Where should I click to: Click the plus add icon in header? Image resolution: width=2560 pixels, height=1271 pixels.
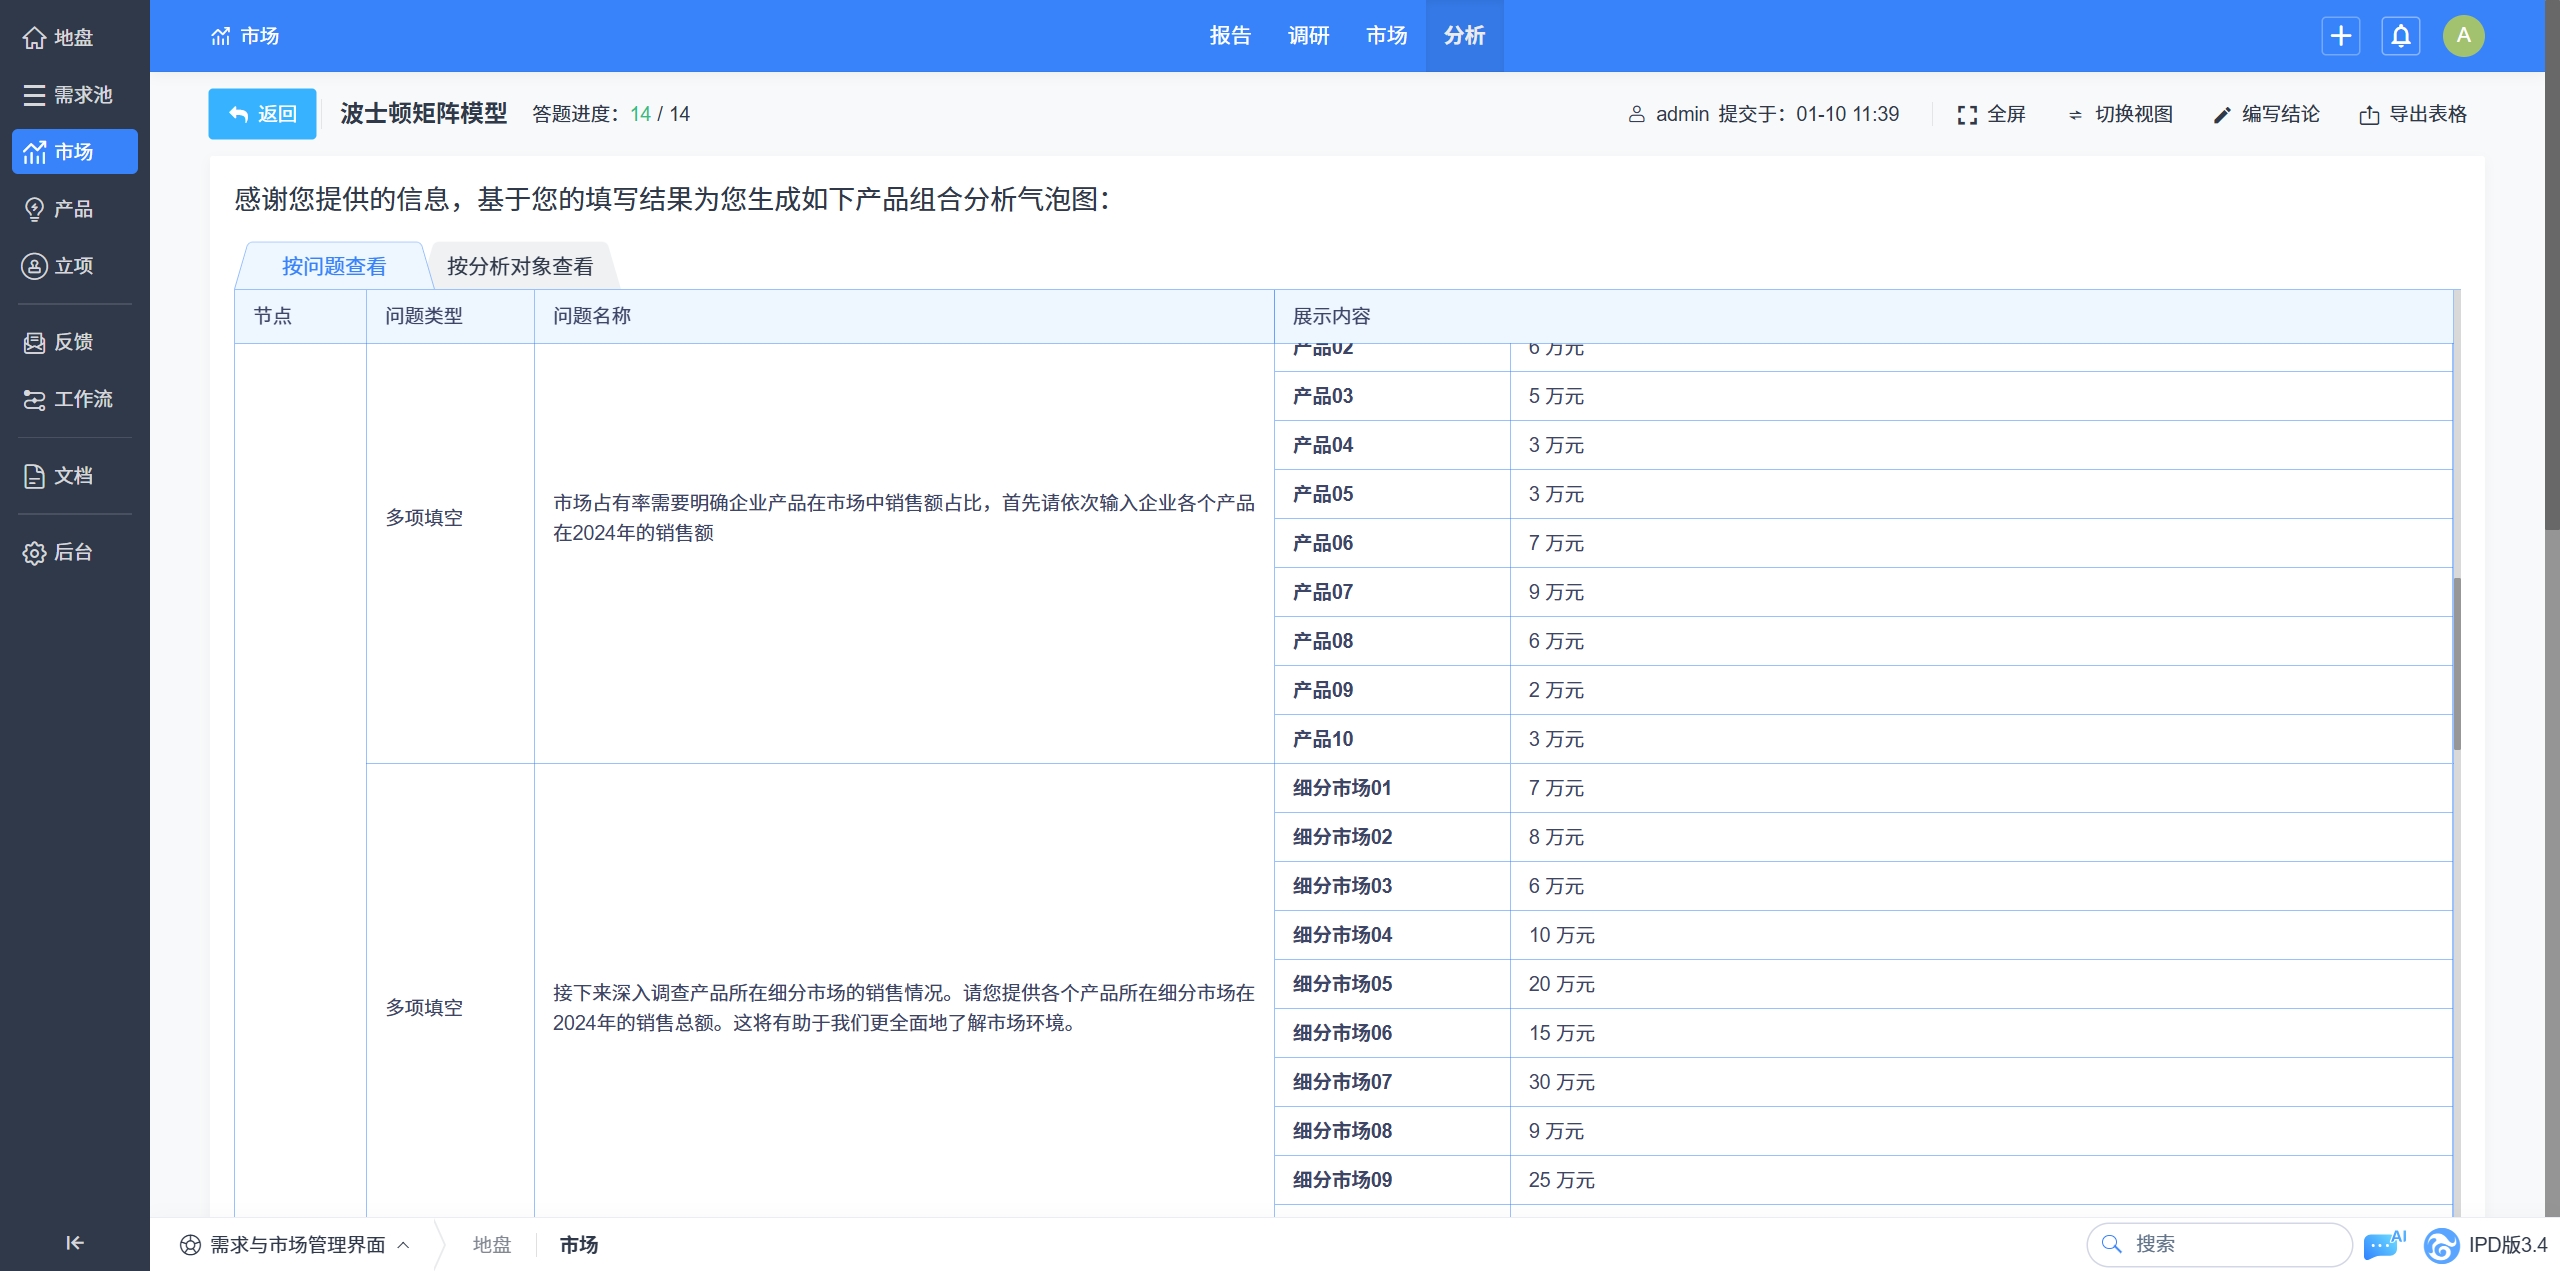click(x=2340, y=36)
